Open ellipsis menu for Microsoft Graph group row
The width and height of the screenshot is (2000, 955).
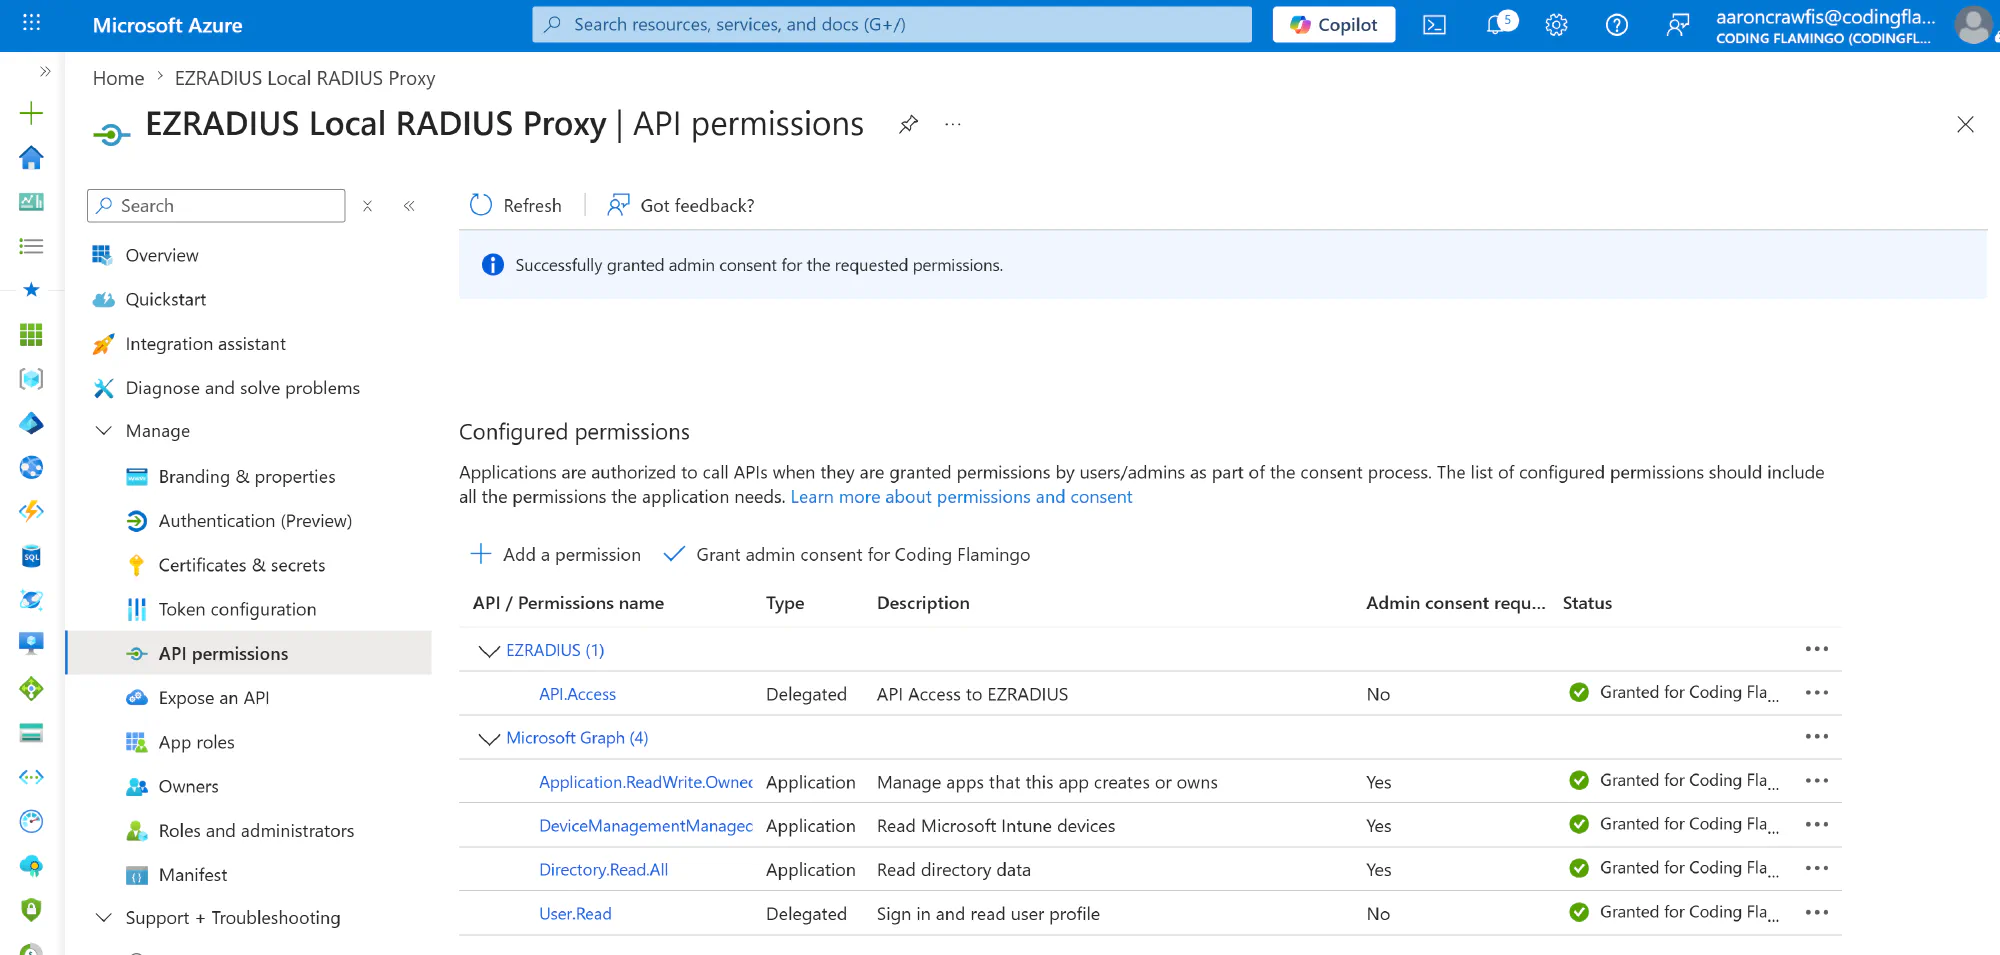1817,737
